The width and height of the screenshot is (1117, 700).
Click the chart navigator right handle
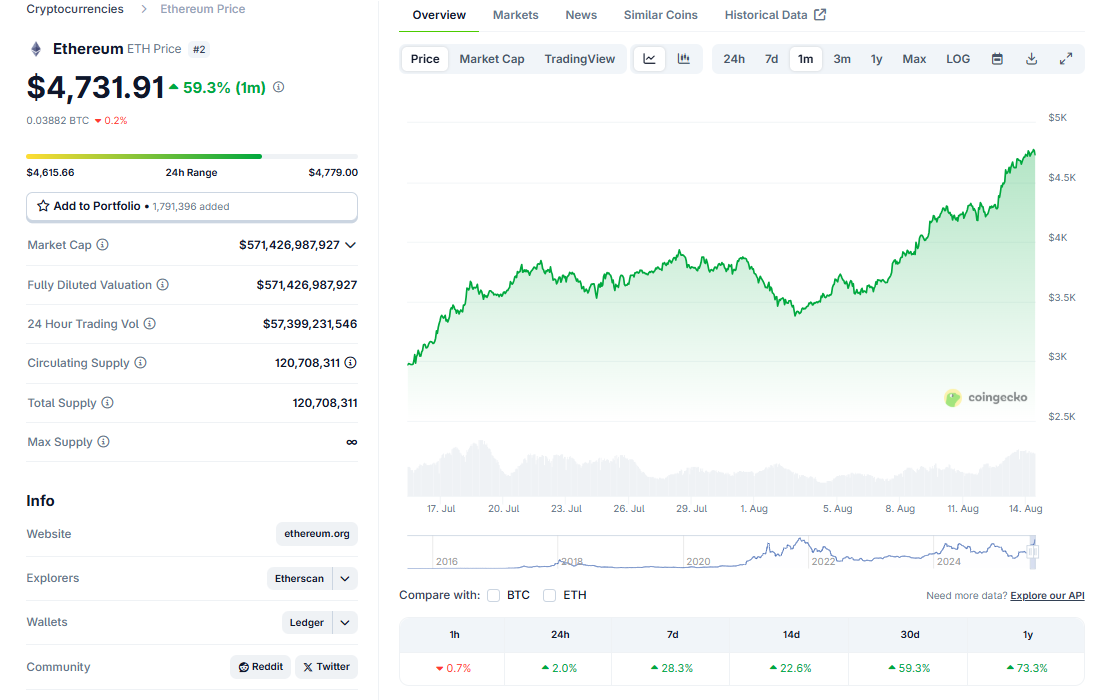[1032, 552]
